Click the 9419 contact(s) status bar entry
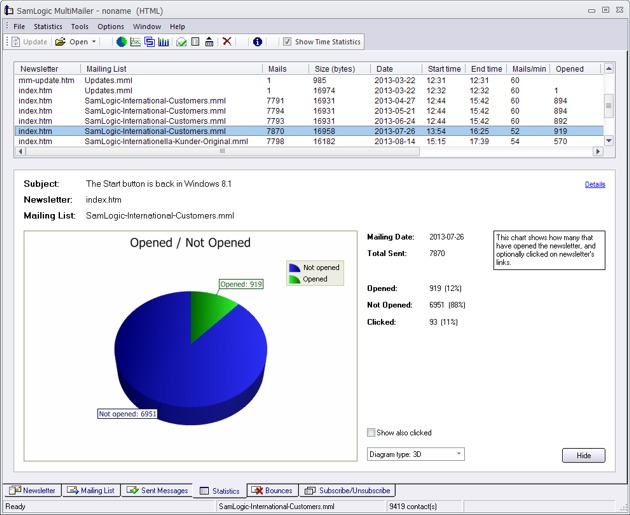This screenshot has width=630, height=515. click(x=413, y=507)
